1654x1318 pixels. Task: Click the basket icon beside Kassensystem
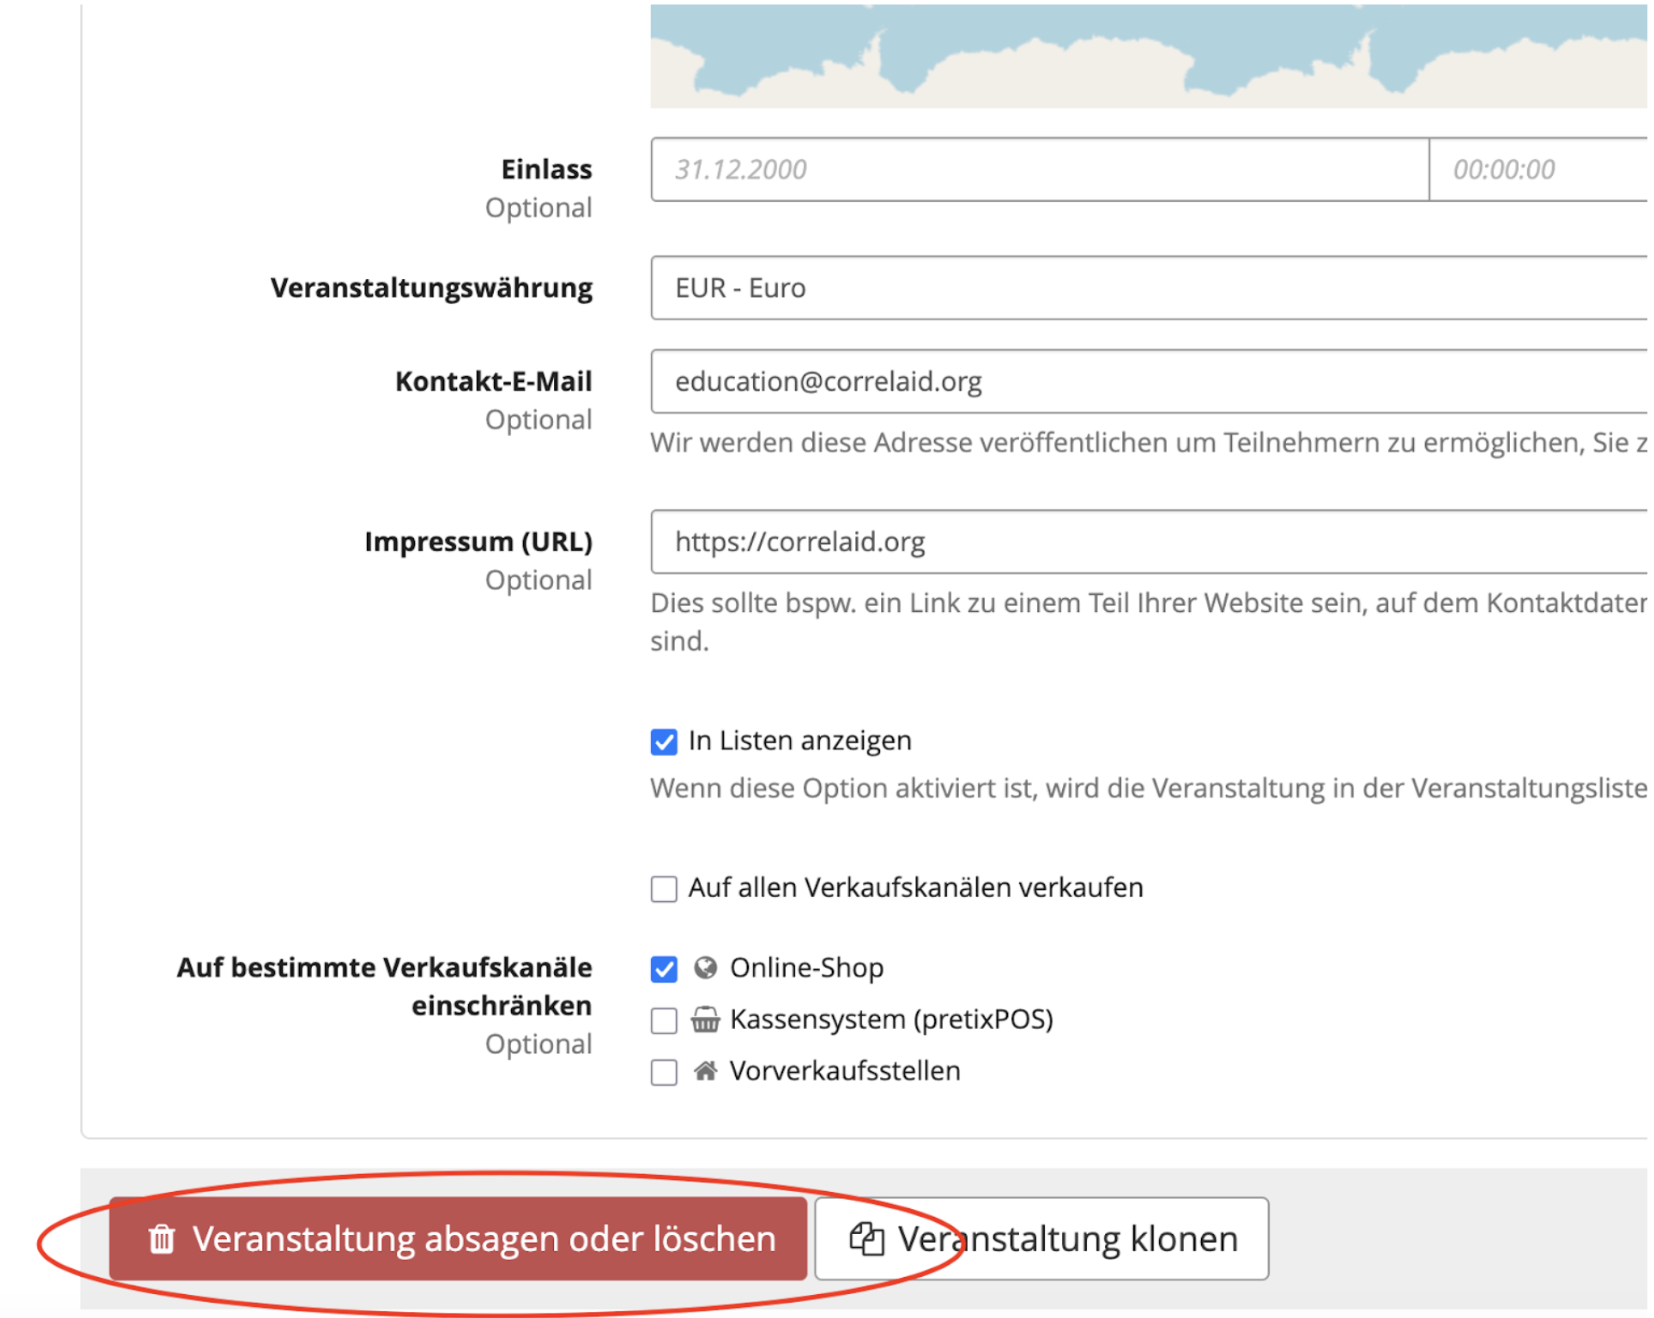point(705,1020)
